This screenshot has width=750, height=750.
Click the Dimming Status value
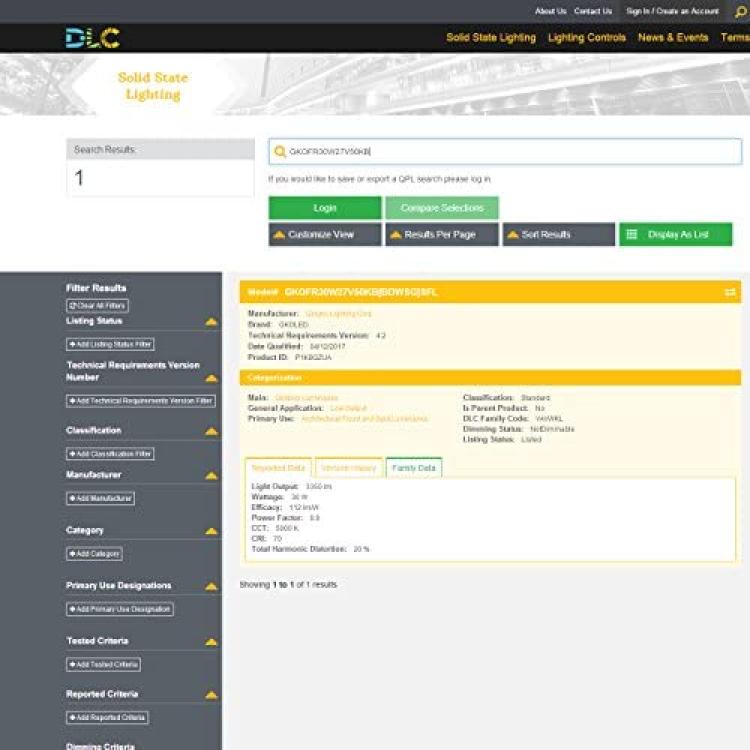pyautogui.click(x=552, y=430)
